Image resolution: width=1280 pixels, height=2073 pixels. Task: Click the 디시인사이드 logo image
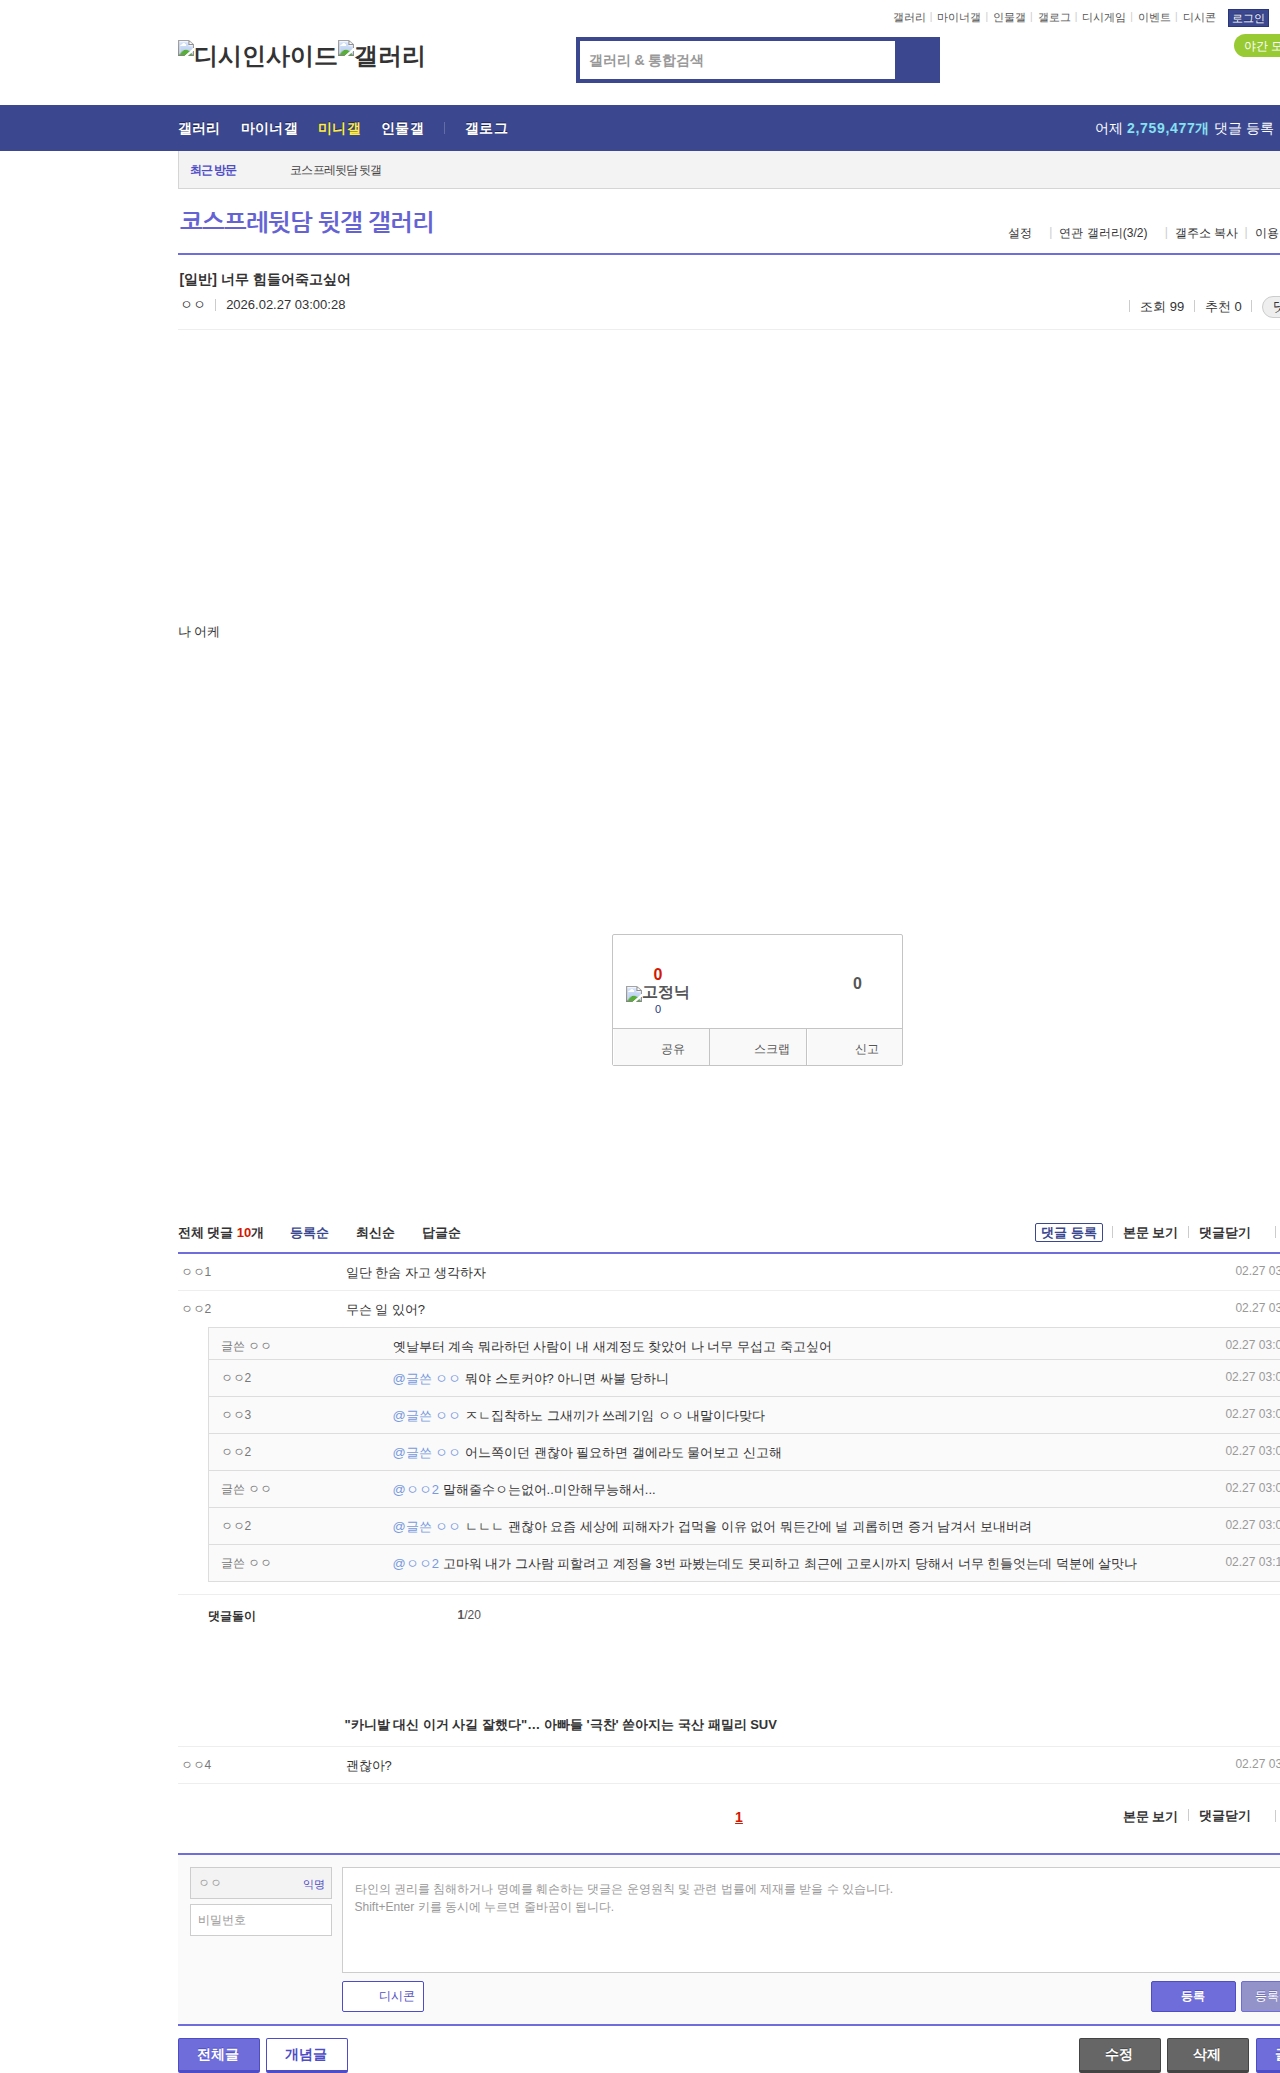point(257,56)
